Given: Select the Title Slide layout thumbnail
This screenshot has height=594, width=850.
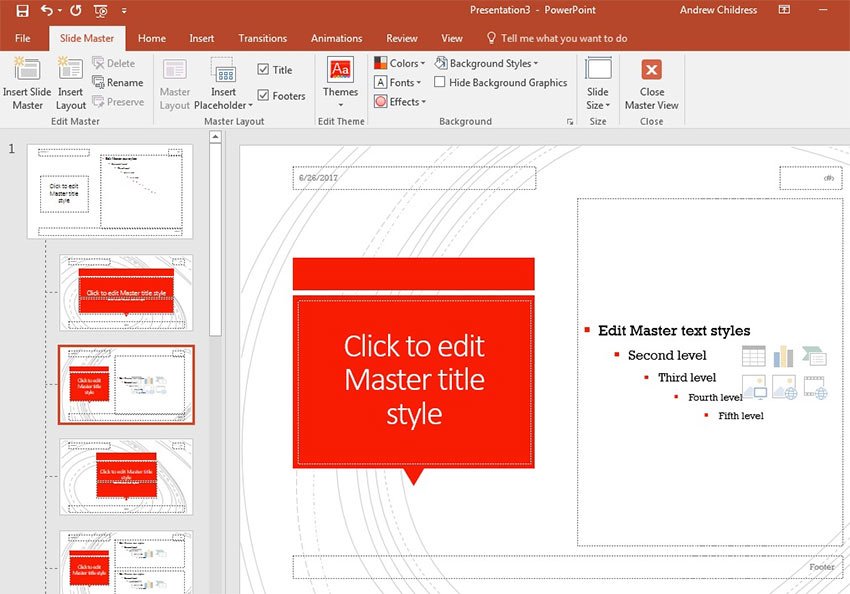Looking at the screenshot, I should point(126,293).
